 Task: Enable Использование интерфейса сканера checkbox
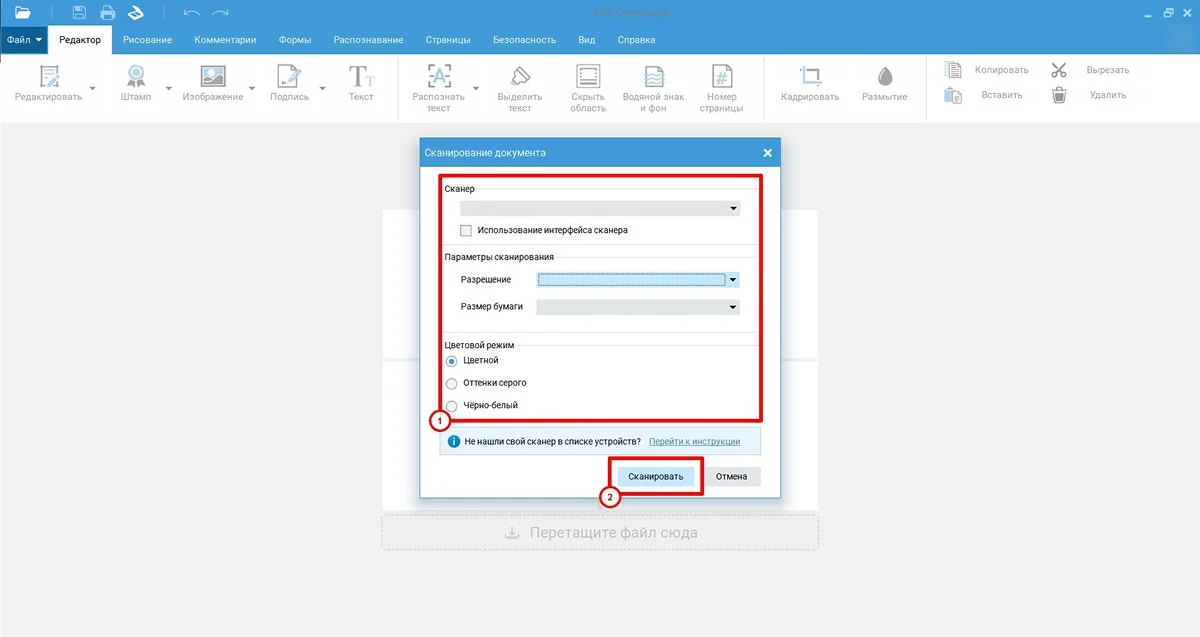click(x=466, y=230)
